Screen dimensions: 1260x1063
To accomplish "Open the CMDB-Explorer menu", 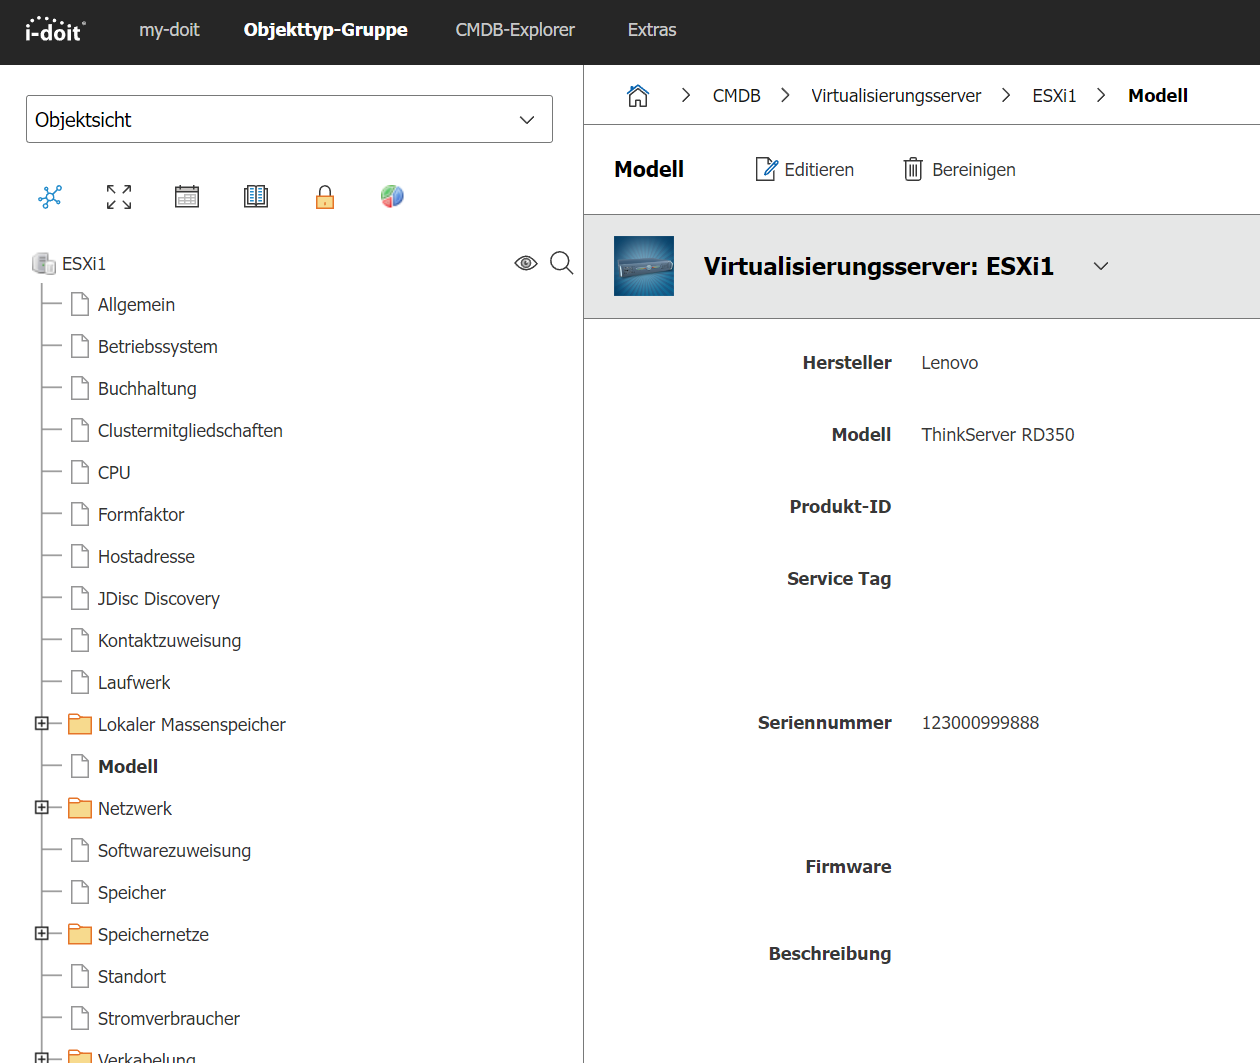I will tap(515, 30).
